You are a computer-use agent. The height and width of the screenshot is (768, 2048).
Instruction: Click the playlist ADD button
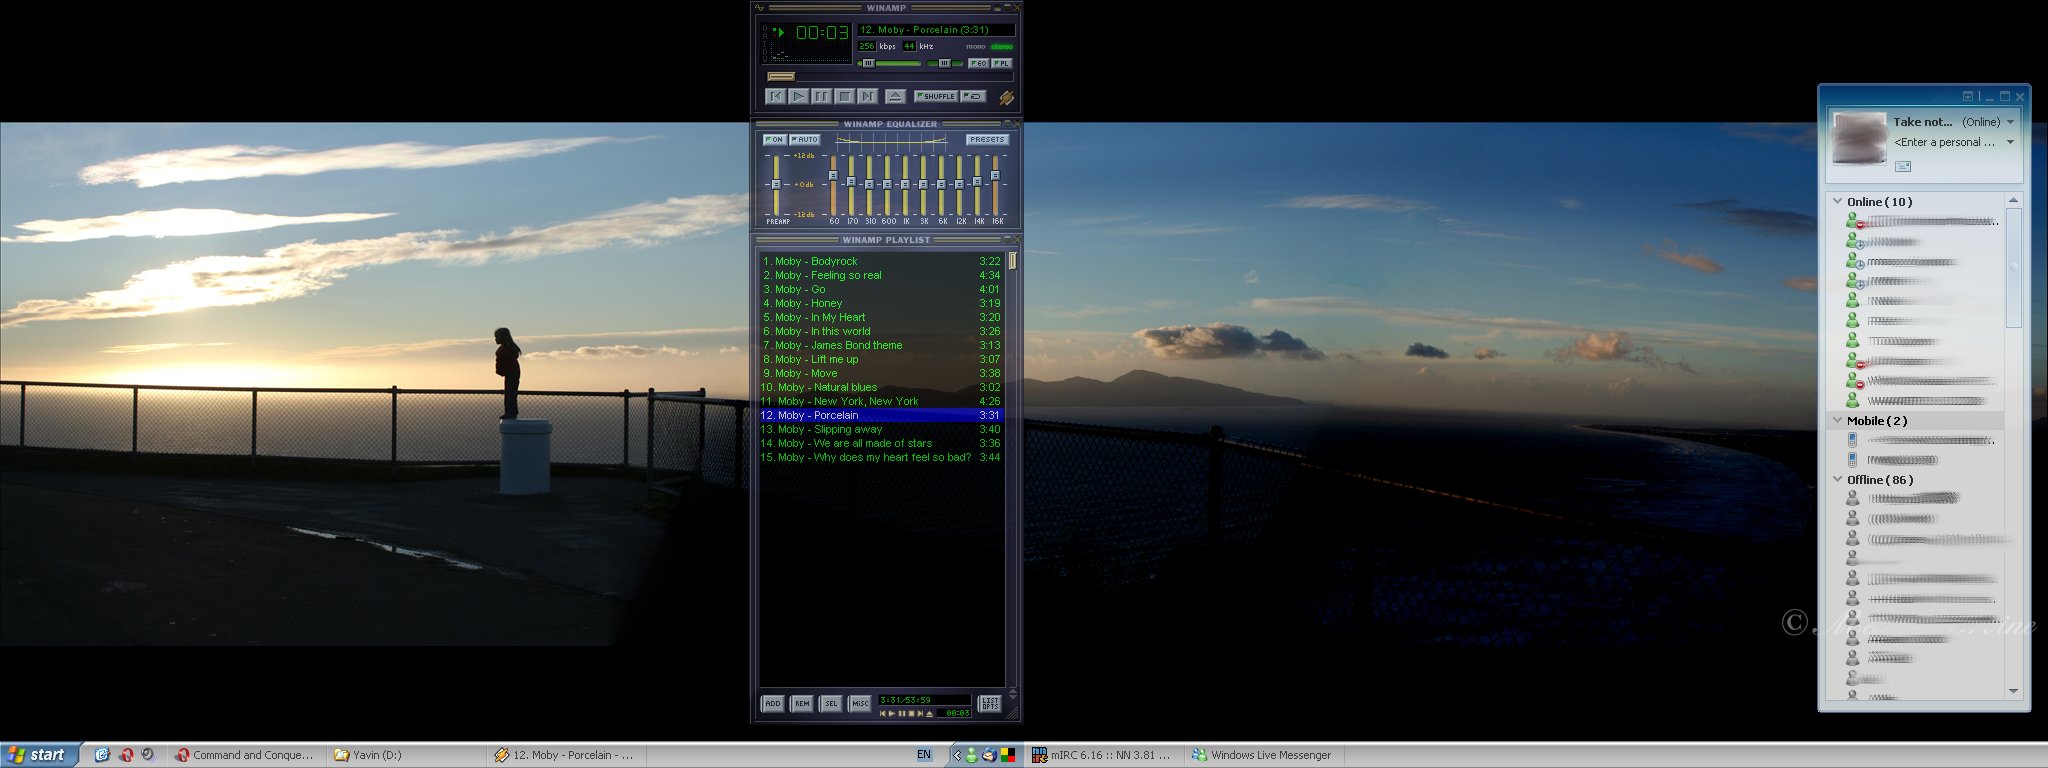(x=772, y=704)
